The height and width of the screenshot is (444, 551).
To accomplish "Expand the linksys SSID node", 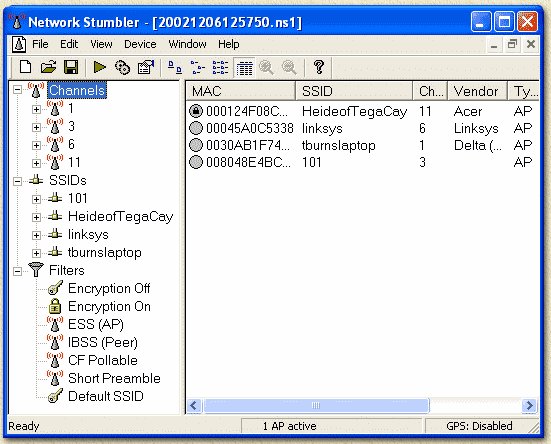I will [x=36, y=235].
